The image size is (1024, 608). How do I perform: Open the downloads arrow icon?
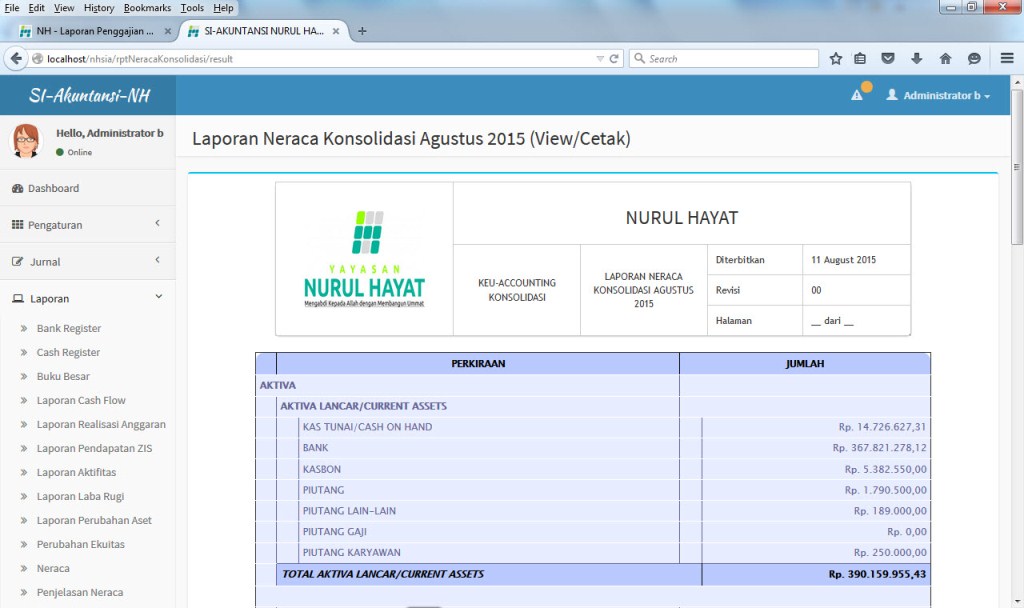click(916, 59)
